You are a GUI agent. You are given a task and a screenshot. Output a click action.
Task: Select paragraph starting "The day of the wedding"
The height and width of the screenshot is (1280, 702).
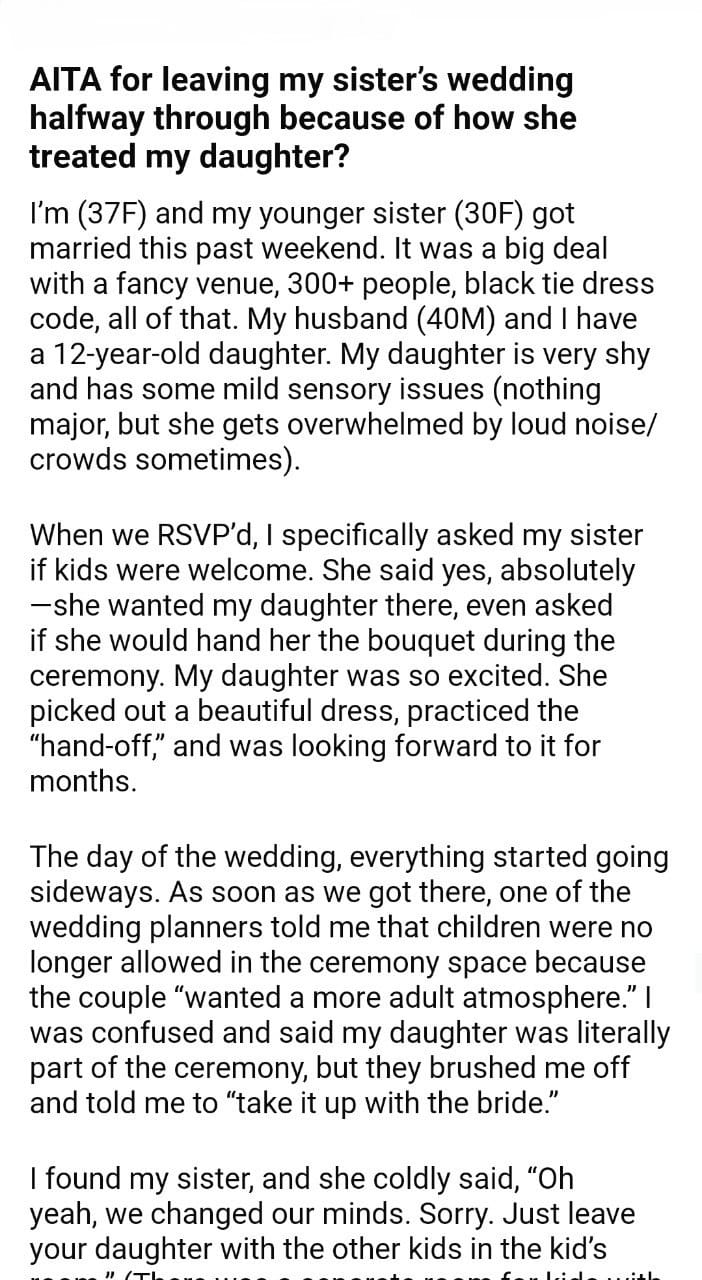[350, 980]
